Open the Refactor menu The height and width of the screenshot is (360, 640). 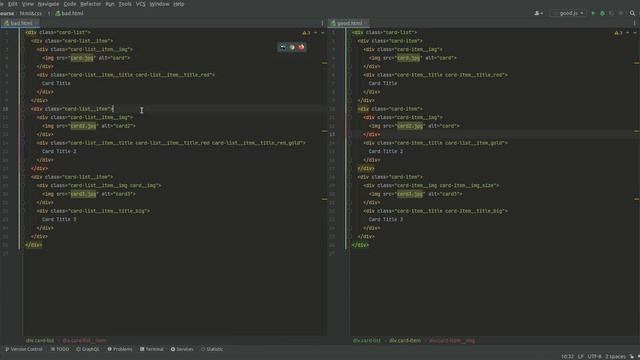(91, 4)
